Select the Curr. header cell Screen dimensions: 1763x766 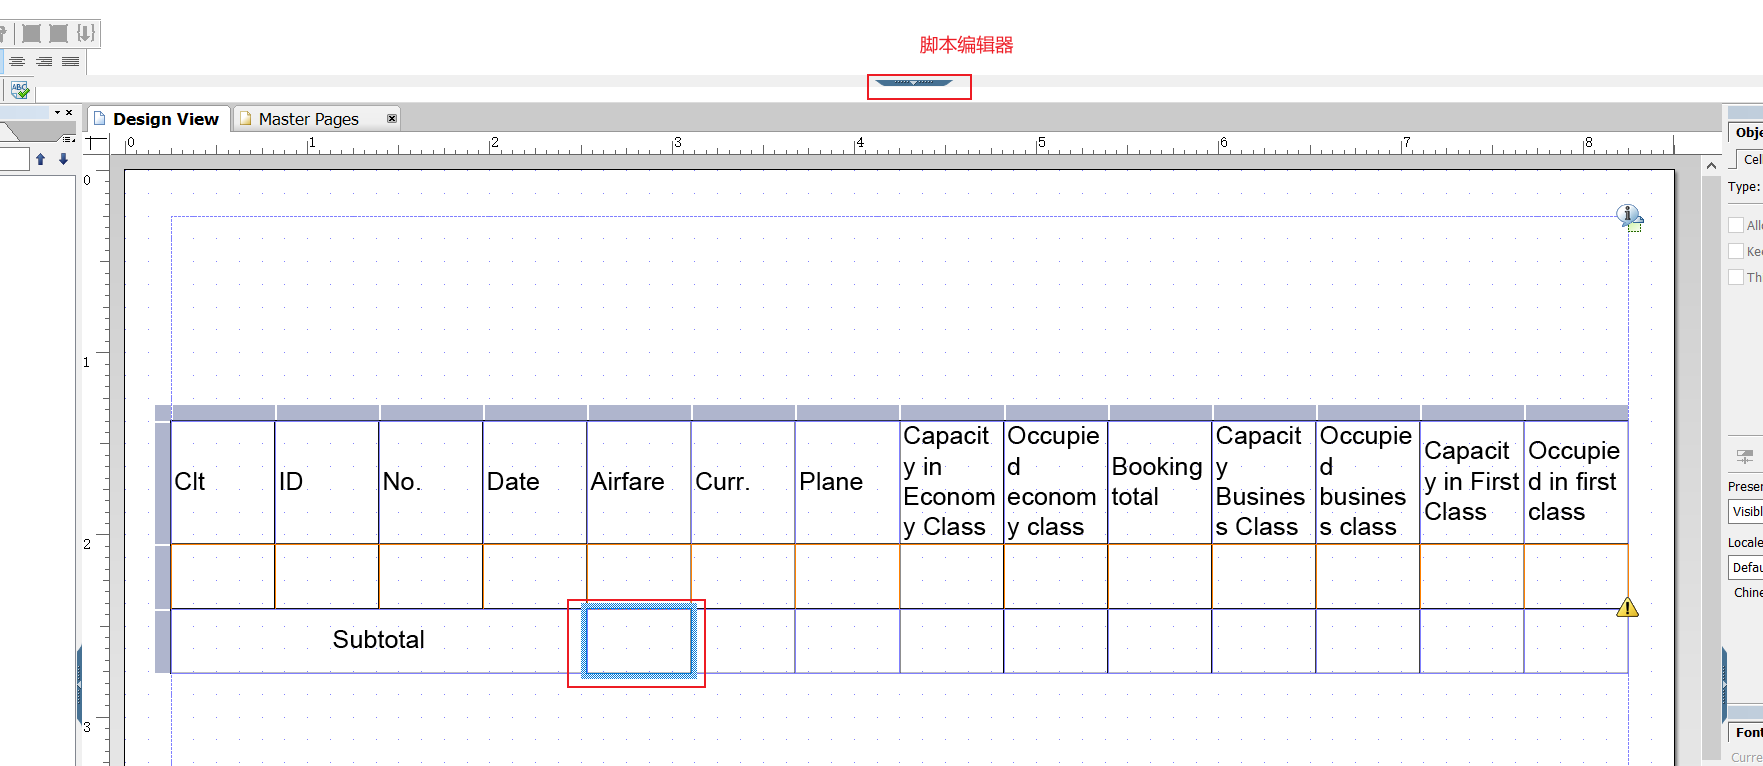743,482
